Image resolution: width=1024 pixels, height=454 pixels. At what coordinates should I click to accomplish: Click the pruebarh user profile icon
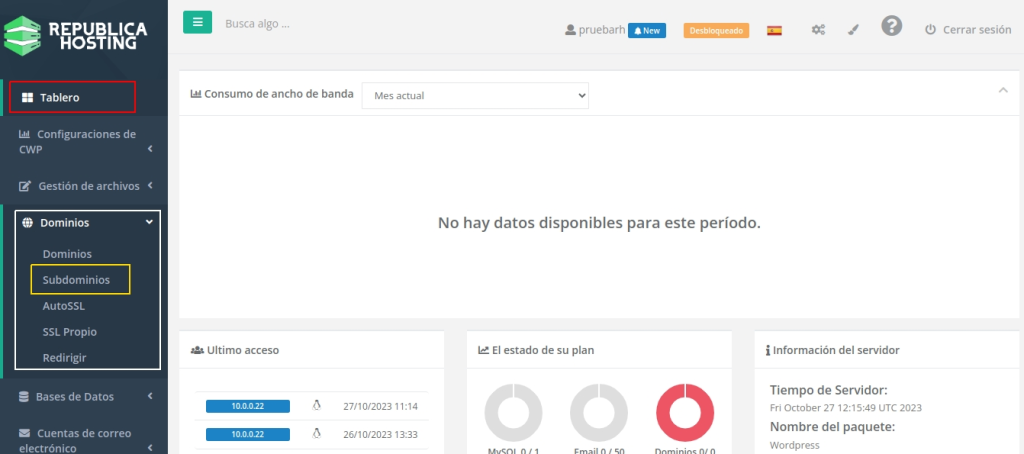[571, 30]
